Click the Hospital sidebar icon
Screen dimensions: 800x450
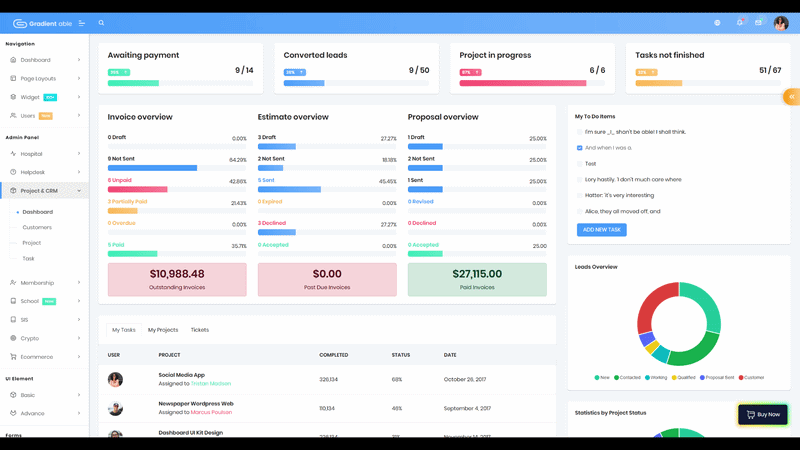click(13, 154)
